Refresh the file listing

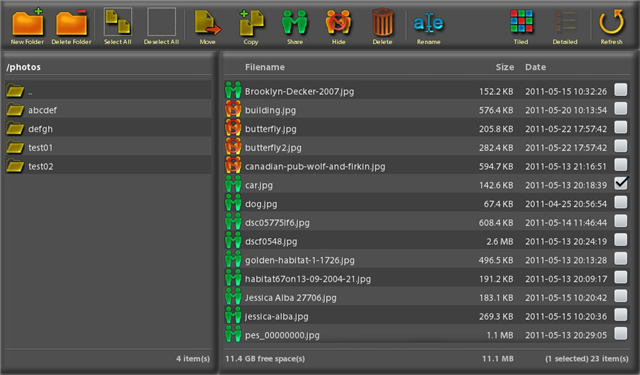point(611,22)
